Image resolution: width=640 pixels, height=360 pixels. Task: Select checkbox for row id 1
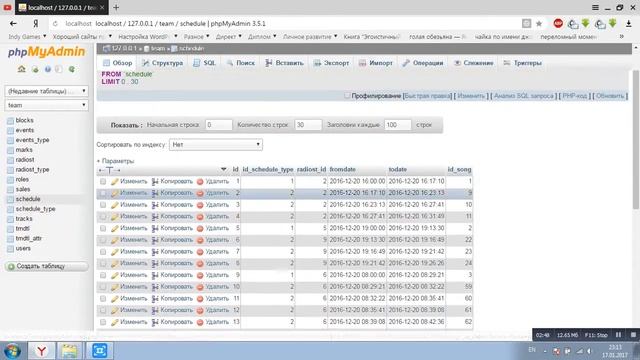(x=103, y=181)
